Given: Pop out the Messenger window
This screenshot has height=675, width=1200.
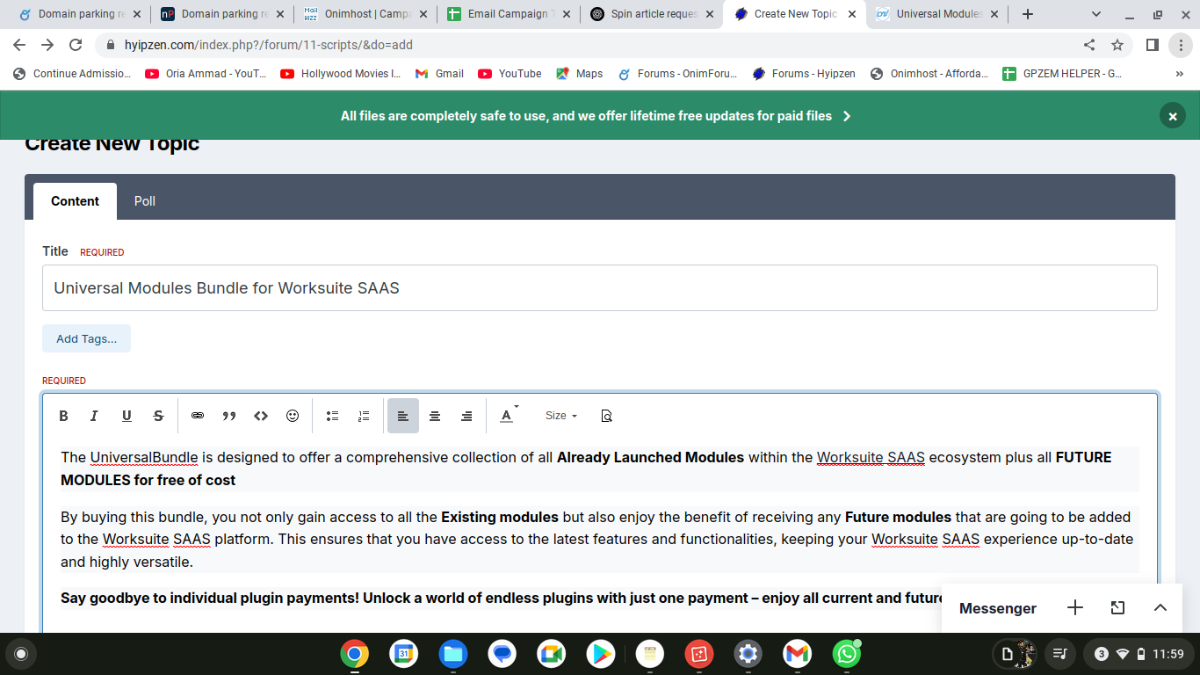Looking at the screenshot, I should tap(1118, 608).
